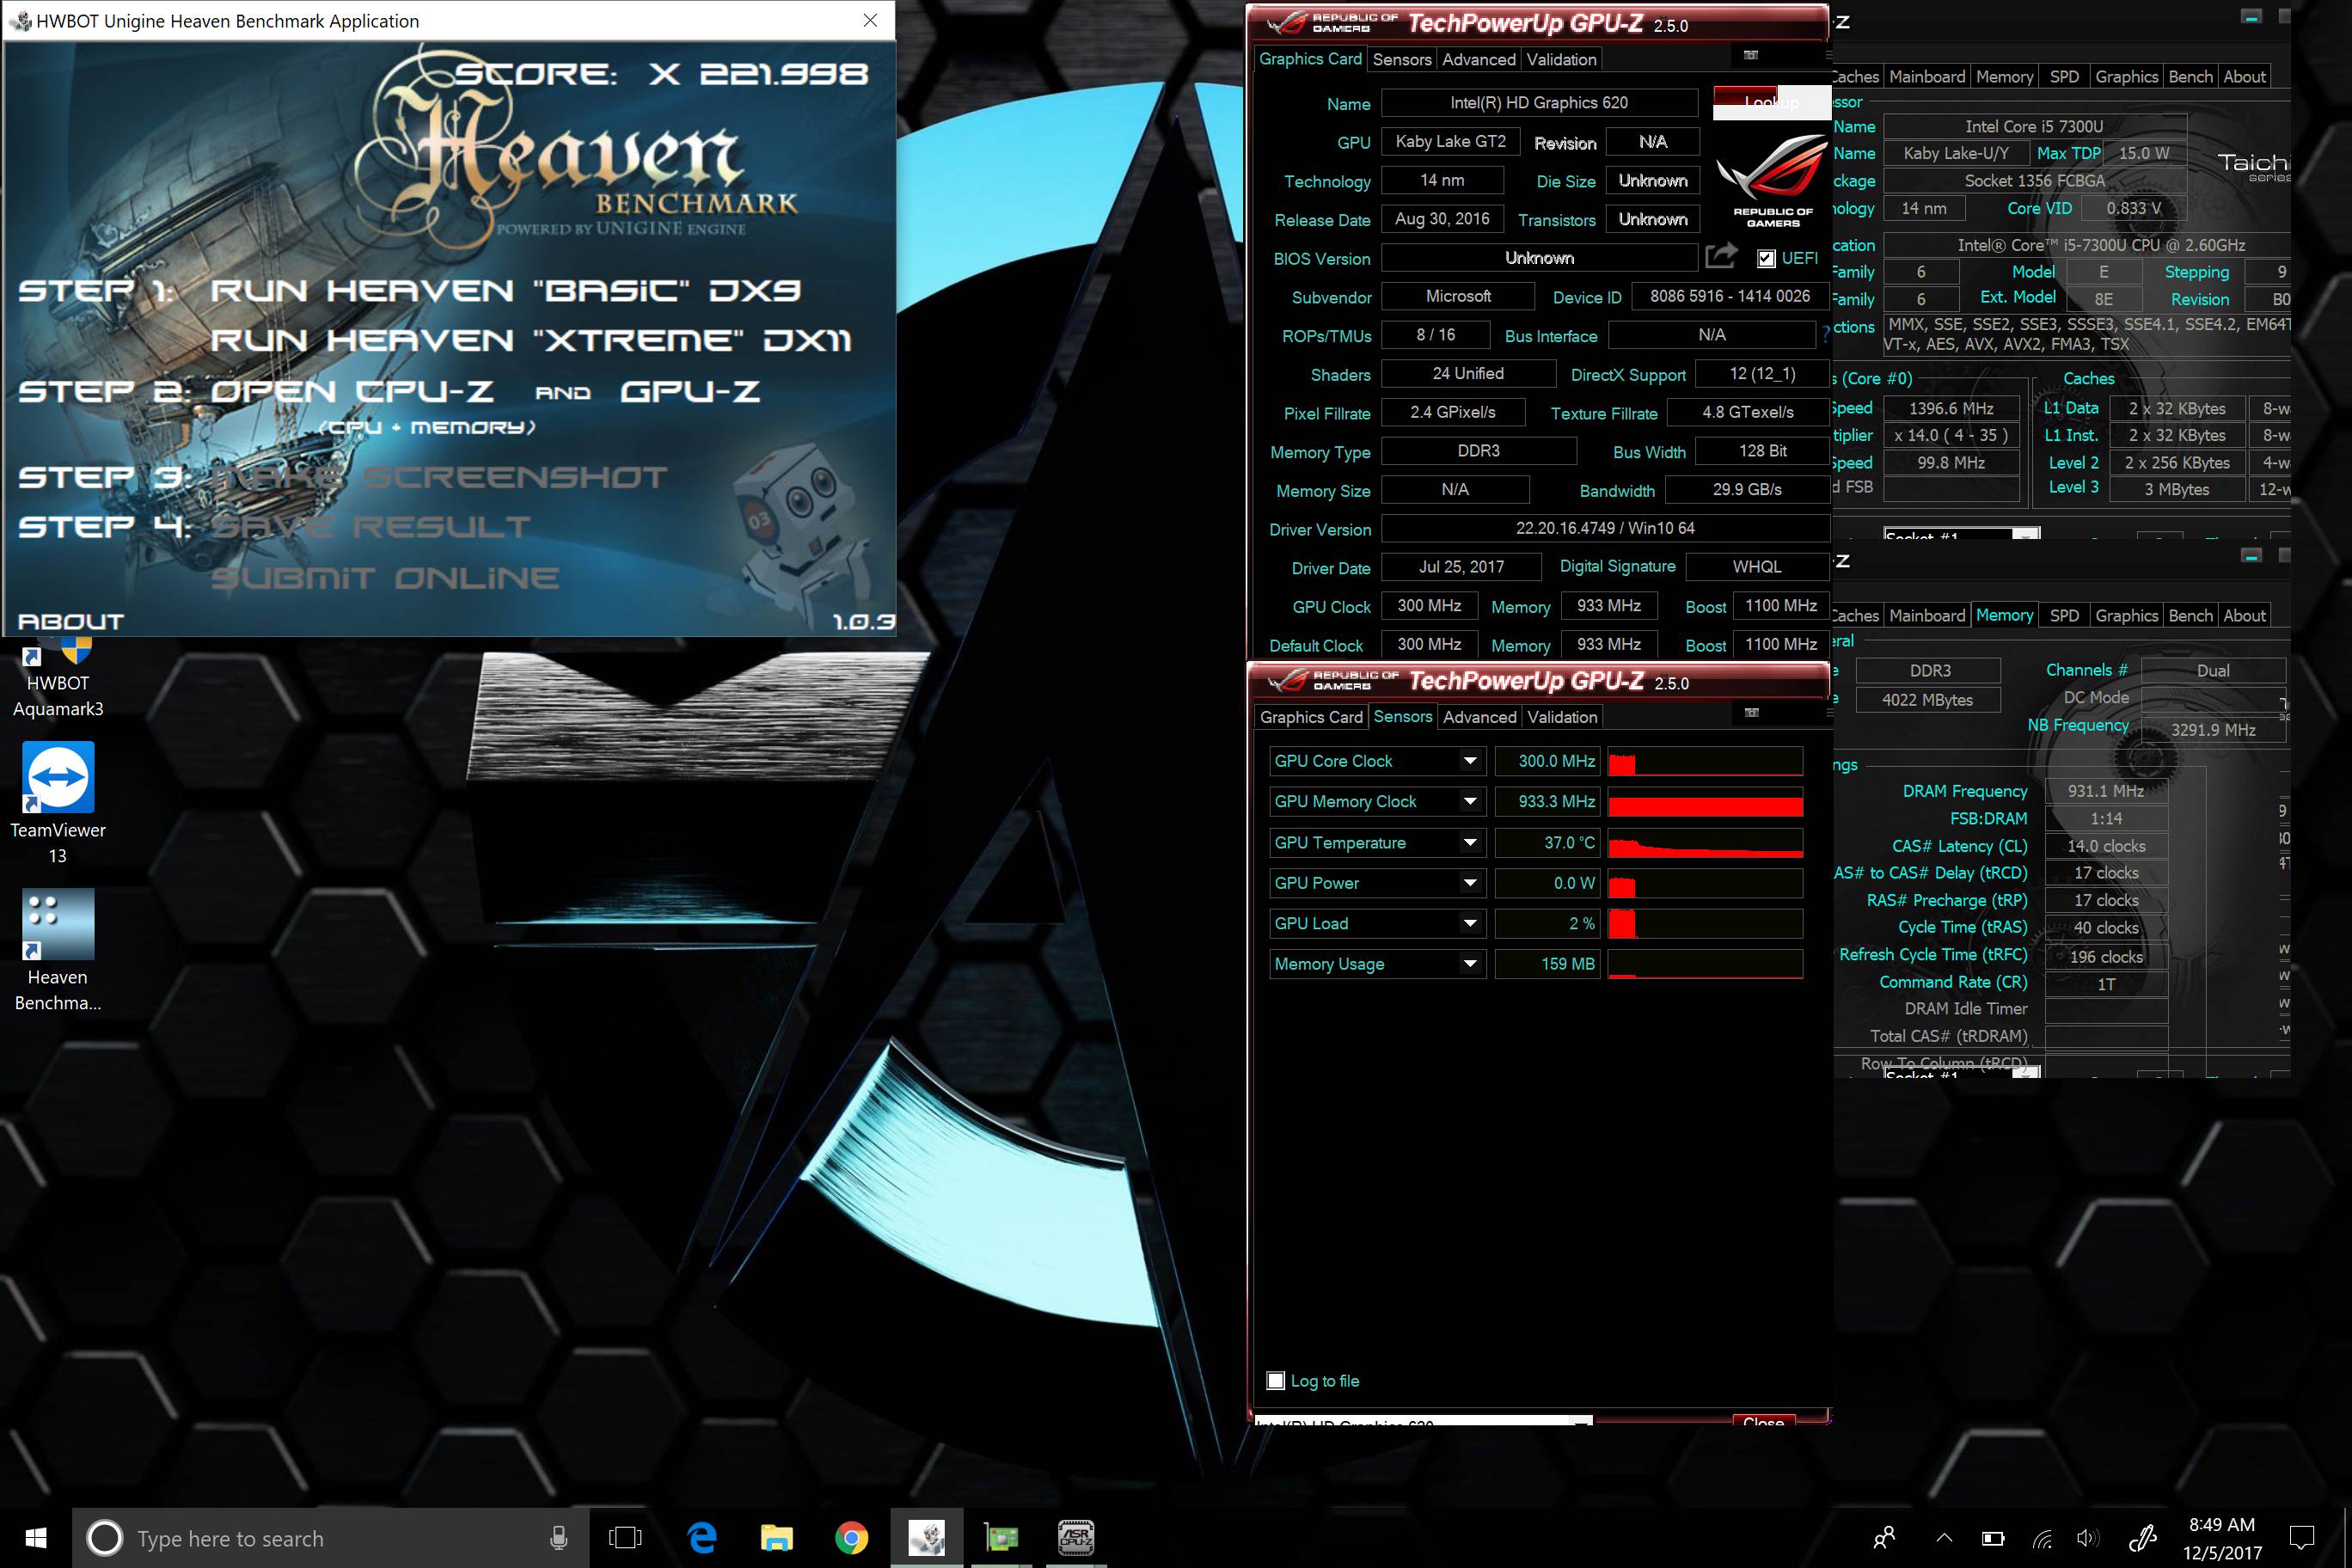This screenshot has height=1568, width=2352.
Task: Open HWBOT Aquamark3 desktop shortcut
Action: [x=57, y=678]
